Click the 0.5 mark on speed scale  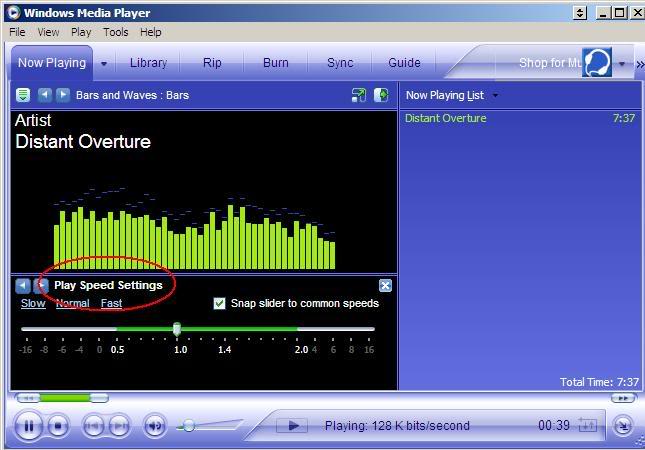tap(117, 350)
